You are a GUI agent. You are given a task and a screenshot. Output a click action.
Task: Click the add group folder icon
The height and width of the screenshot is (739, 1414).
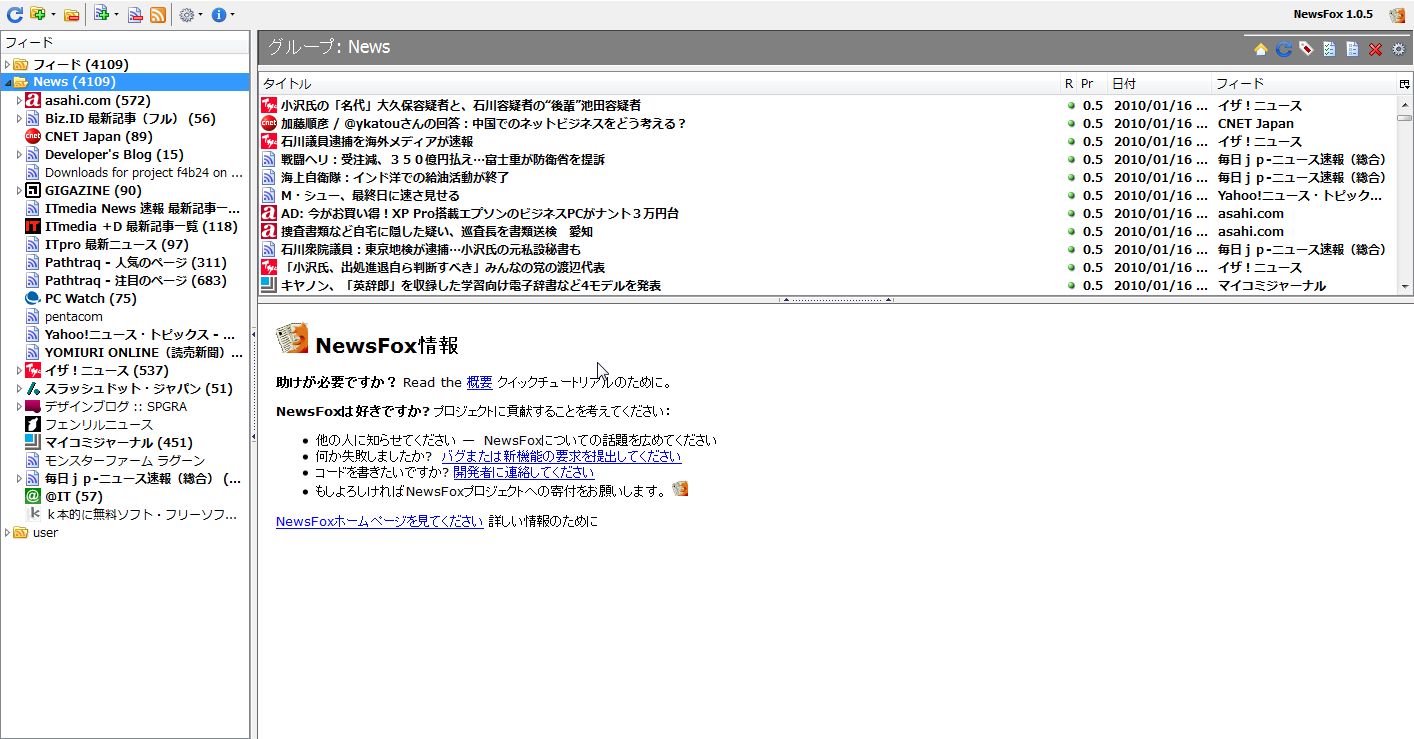coord(38,14)
